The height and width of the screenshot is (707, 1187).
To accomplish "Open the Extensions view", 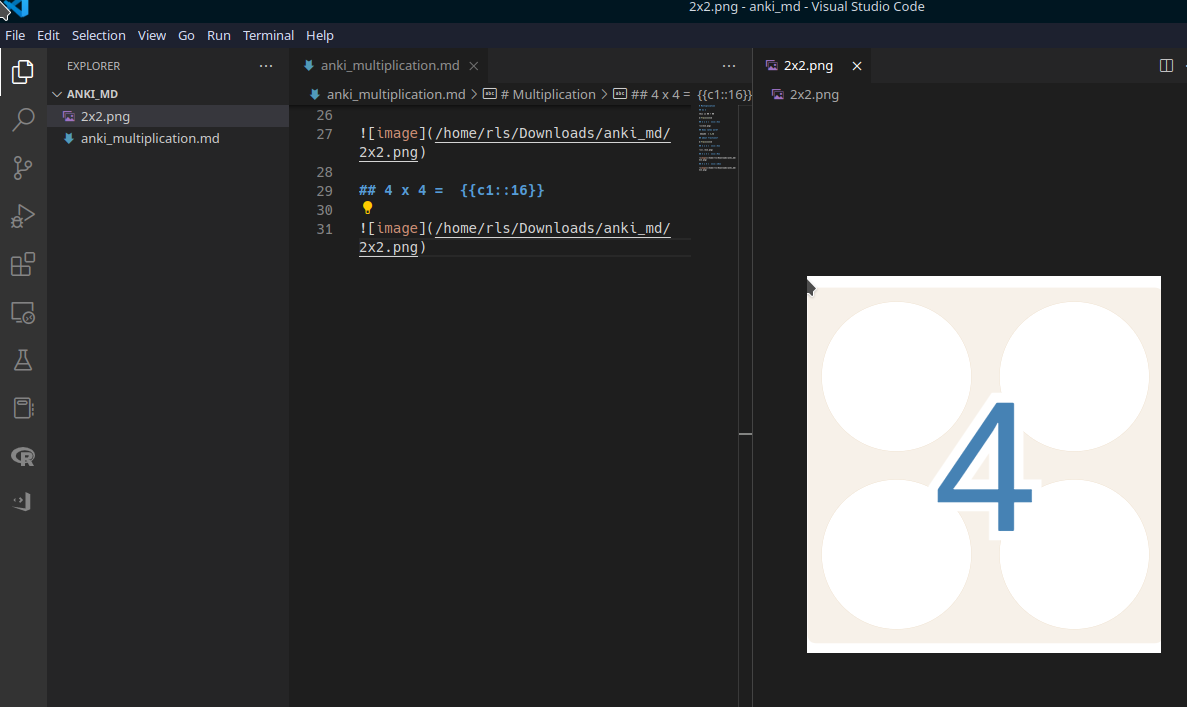I will (x=23, y=265).
